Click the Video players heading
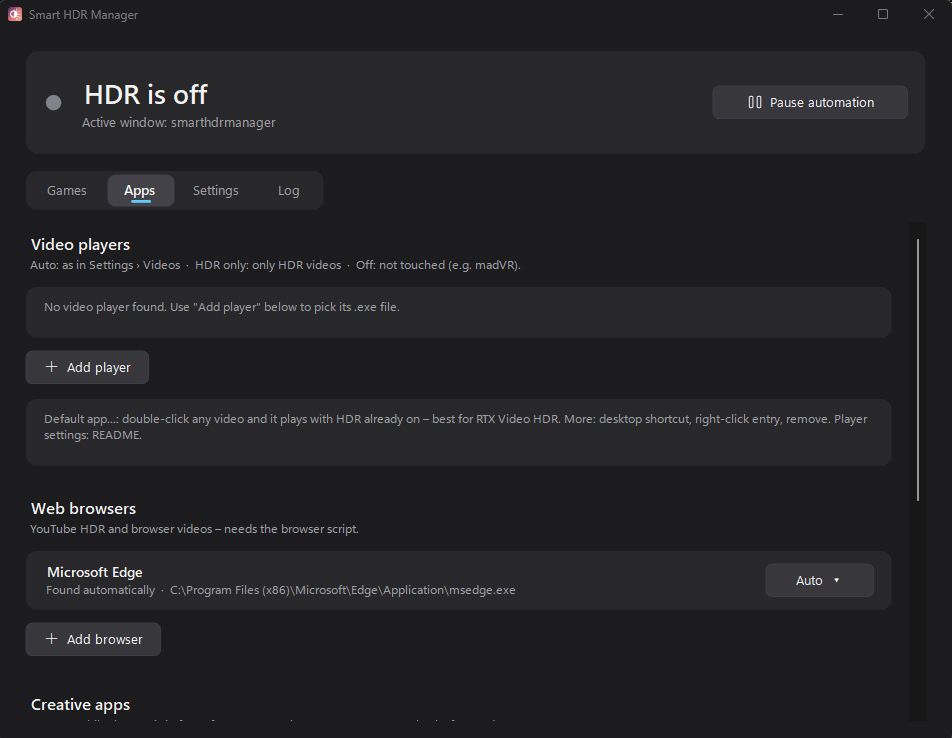952x738 pixels. point(80,245)
